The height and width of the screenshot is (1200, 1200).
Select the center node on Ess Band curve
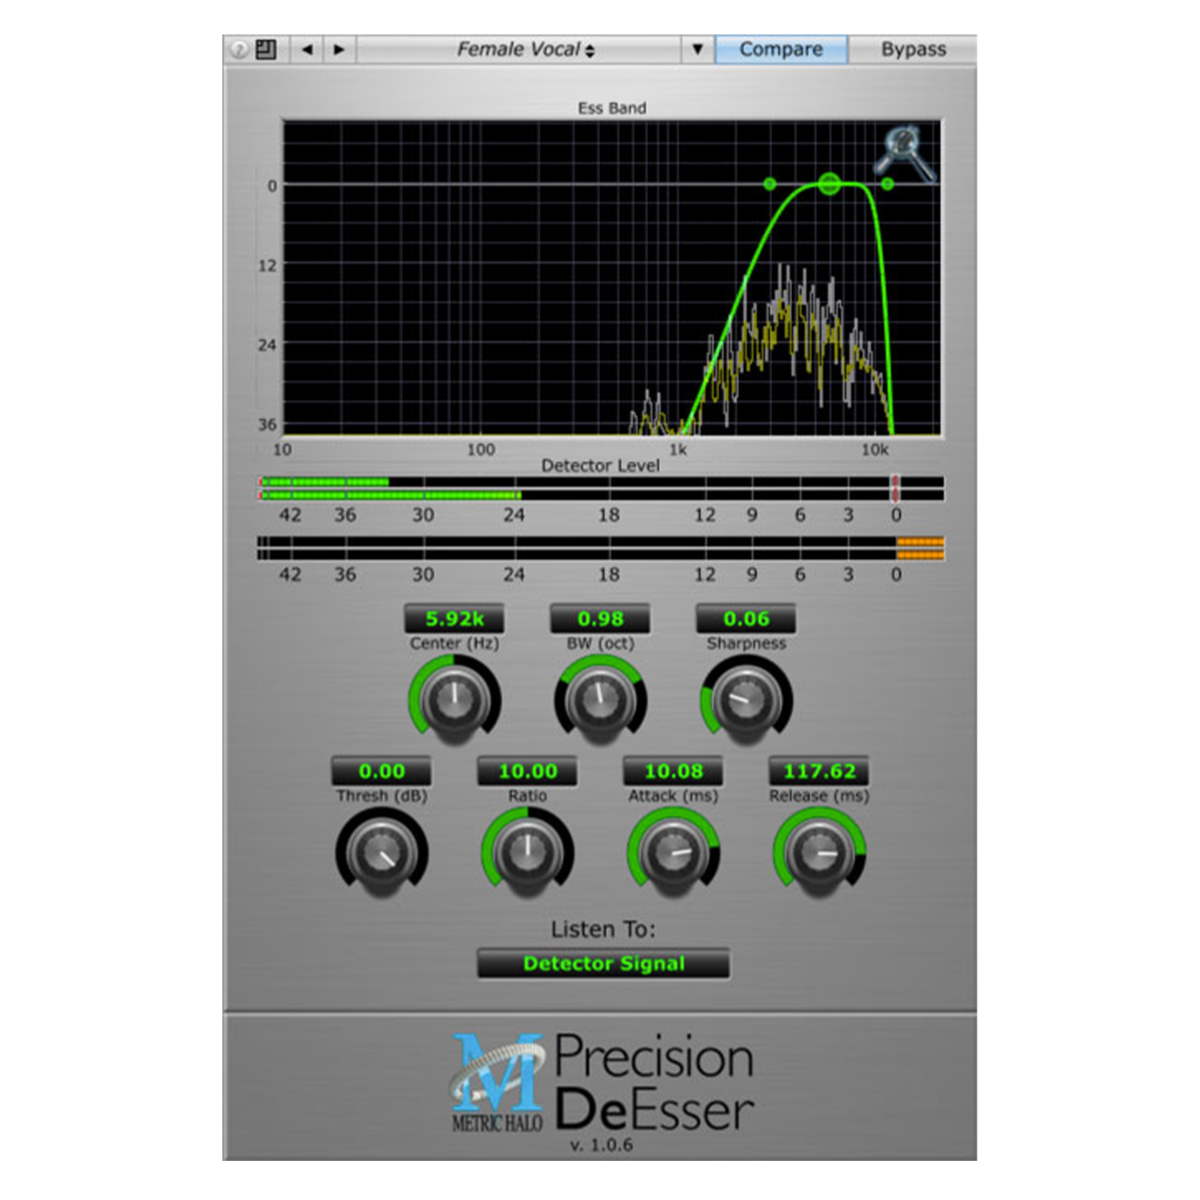click(x=829, y=183)
